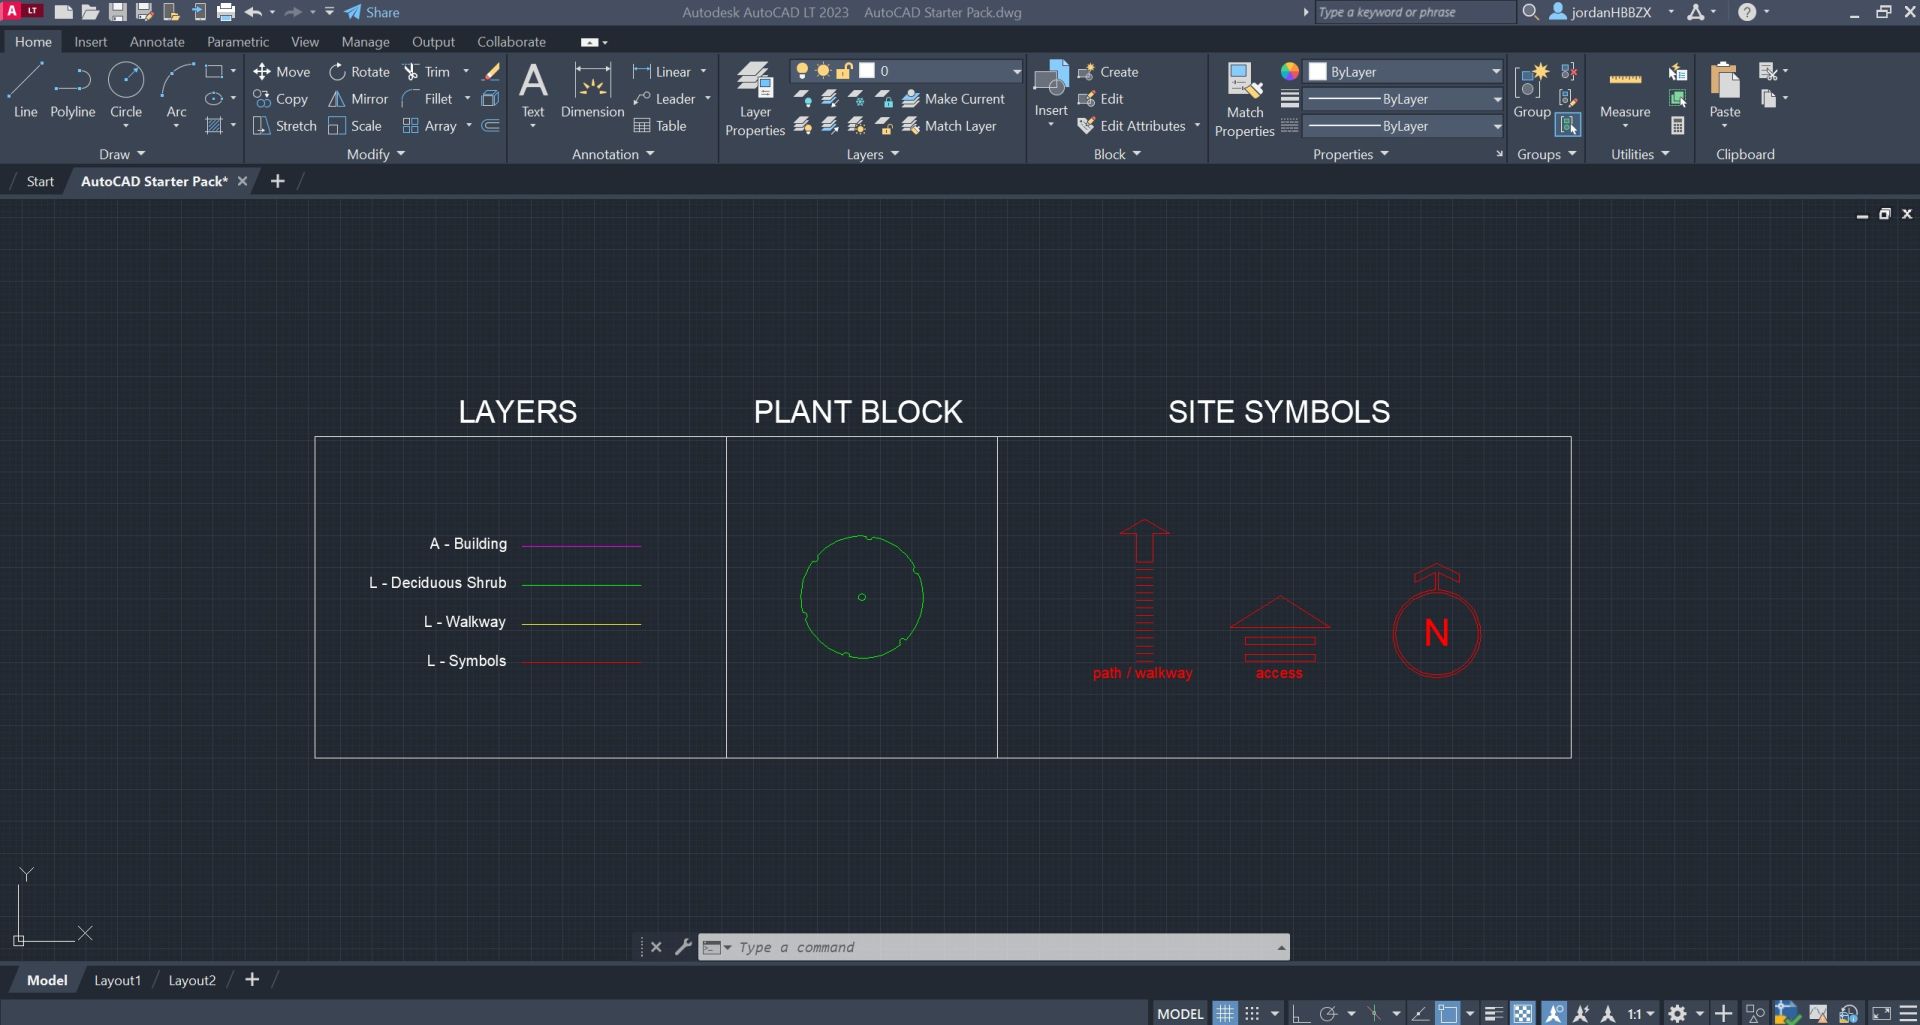Click the Mirror tool

pyautogui.click(x=358, y=99)
